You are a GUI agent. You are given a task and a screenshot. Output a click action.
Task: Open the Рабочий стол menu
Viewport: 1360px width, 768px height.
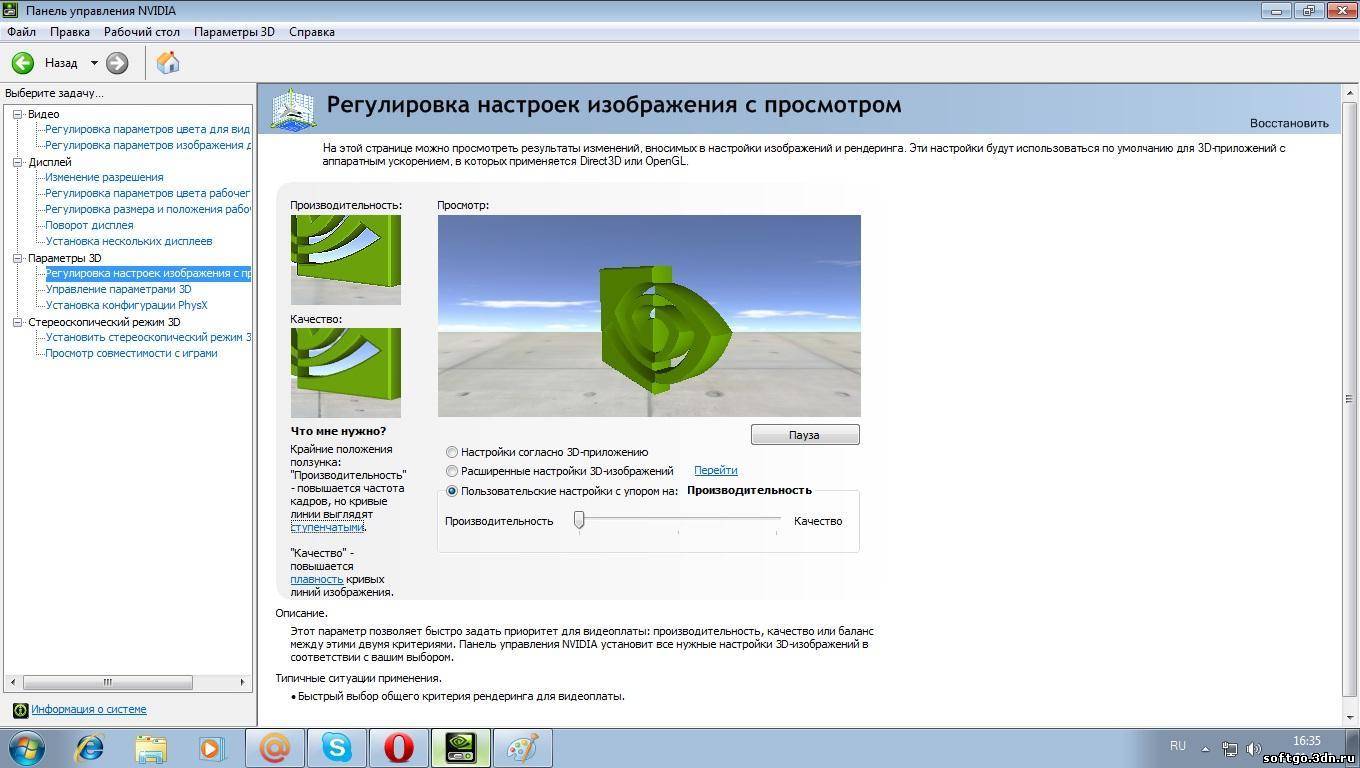pyautogui.click(x=142, y=32)
